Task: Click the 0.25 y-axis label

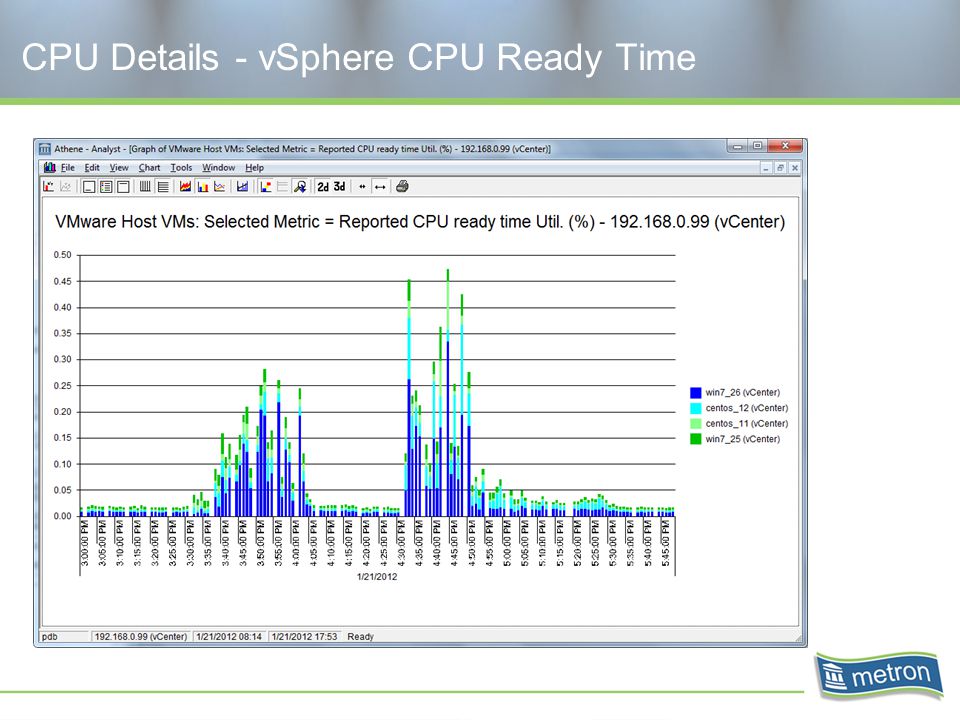Action: pos(62,386)
